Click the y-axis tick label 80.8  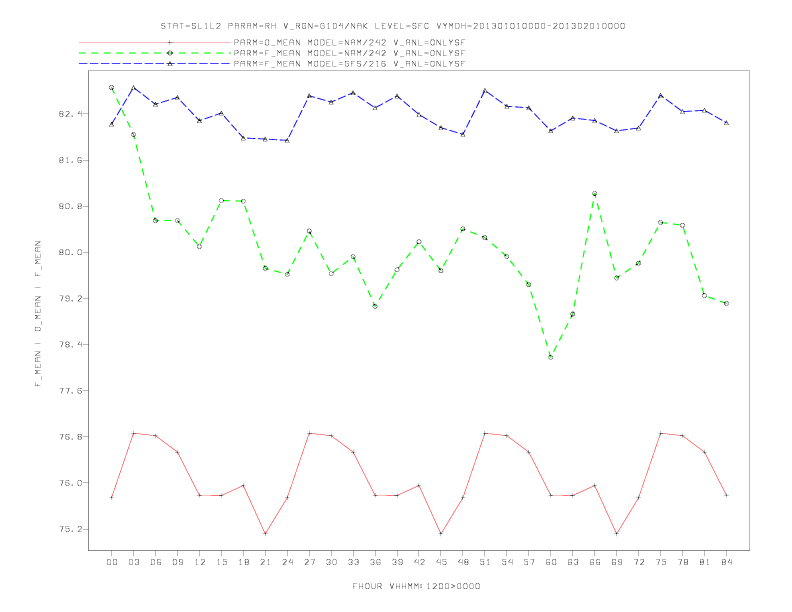point(70,206)
